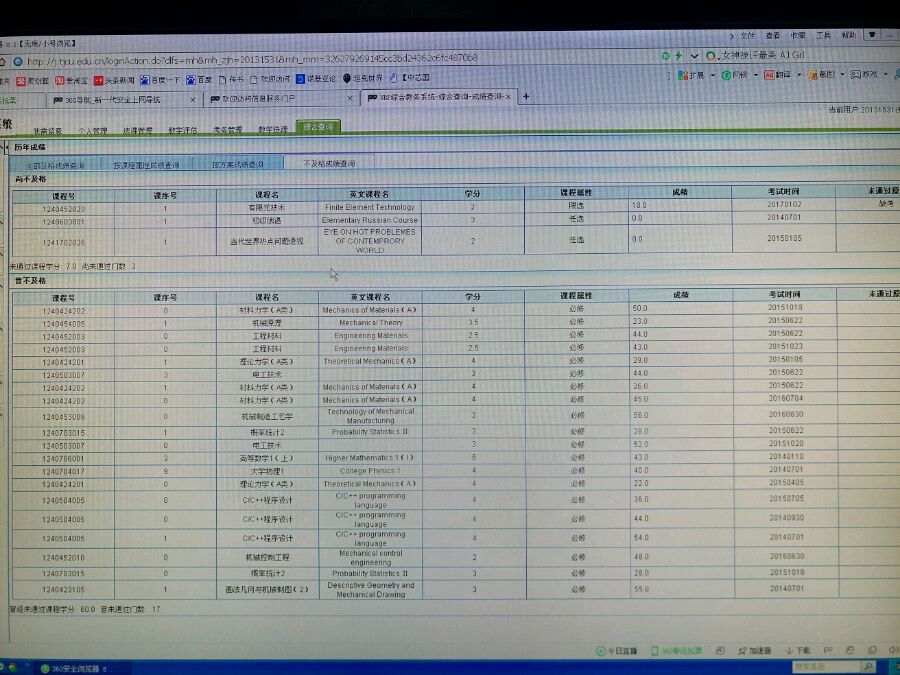Click the Elementary Russian Course cell
900x675 pixels.
[x=370, y=220]
